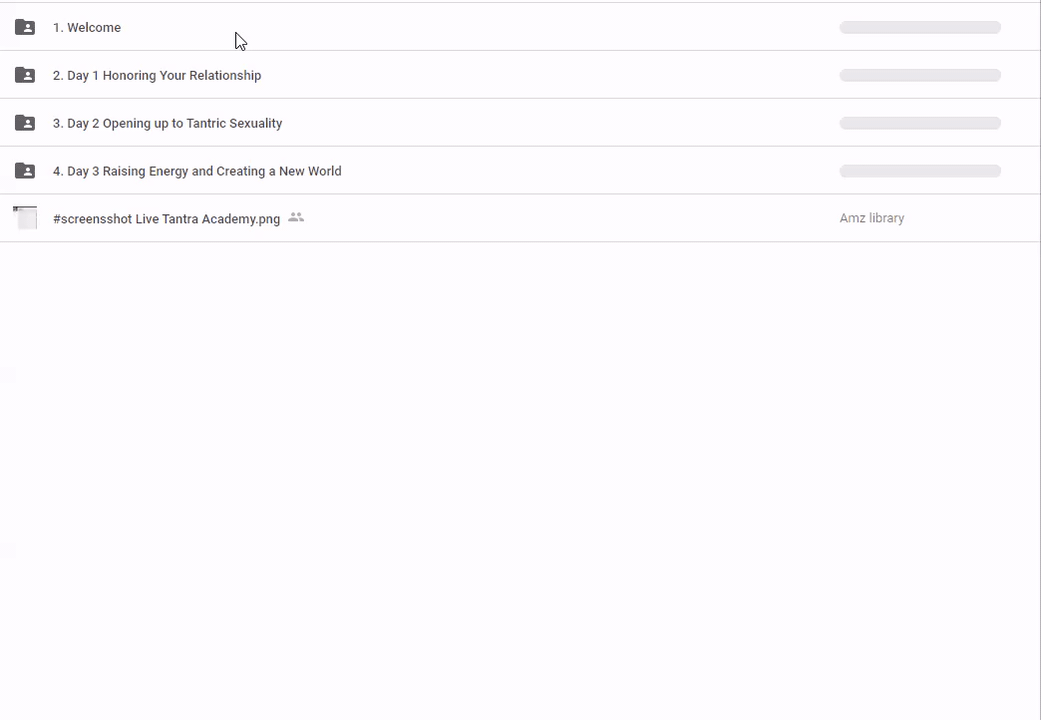Screen dimensions: 1041x720
Task: Select the 1. Welcome folder name
Action: coord(87,28)
